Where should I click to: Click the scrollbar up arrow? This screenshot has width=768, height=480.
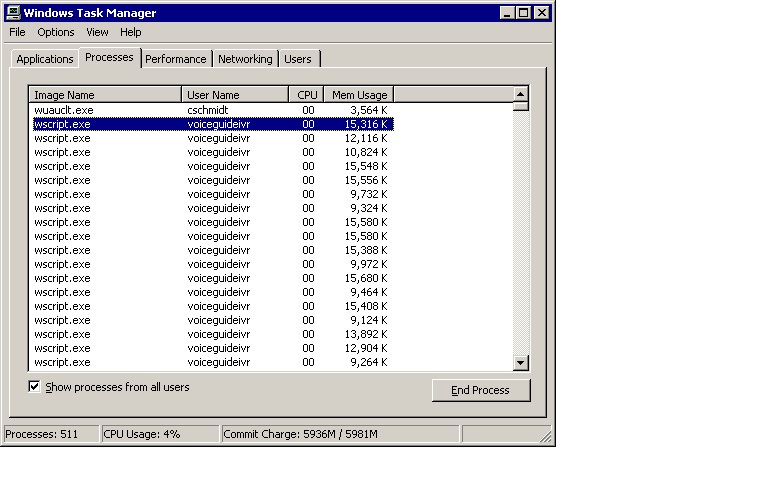(521, 94)
